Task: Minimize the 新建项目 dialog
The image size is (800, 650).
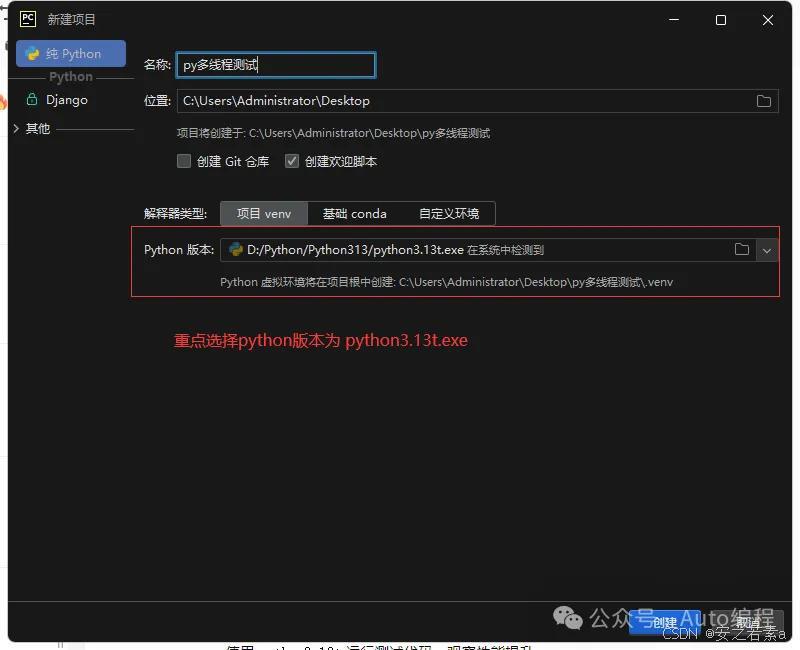Action: (674, 20)
